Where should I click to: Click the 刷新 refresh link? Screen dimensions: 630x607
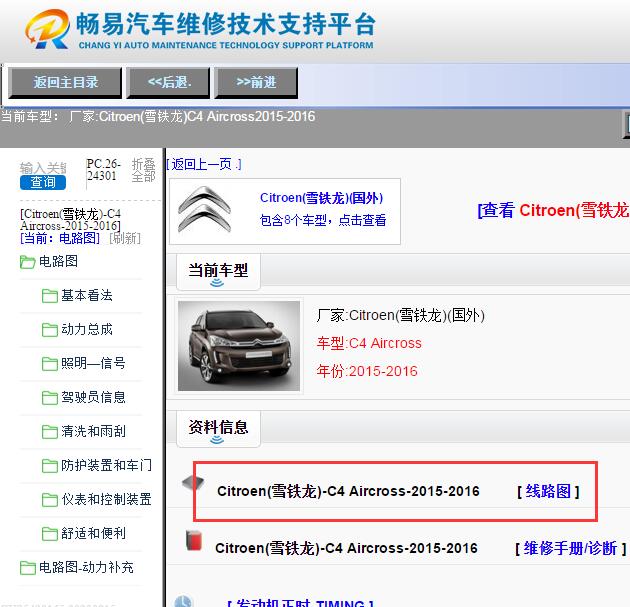point(125,238)
